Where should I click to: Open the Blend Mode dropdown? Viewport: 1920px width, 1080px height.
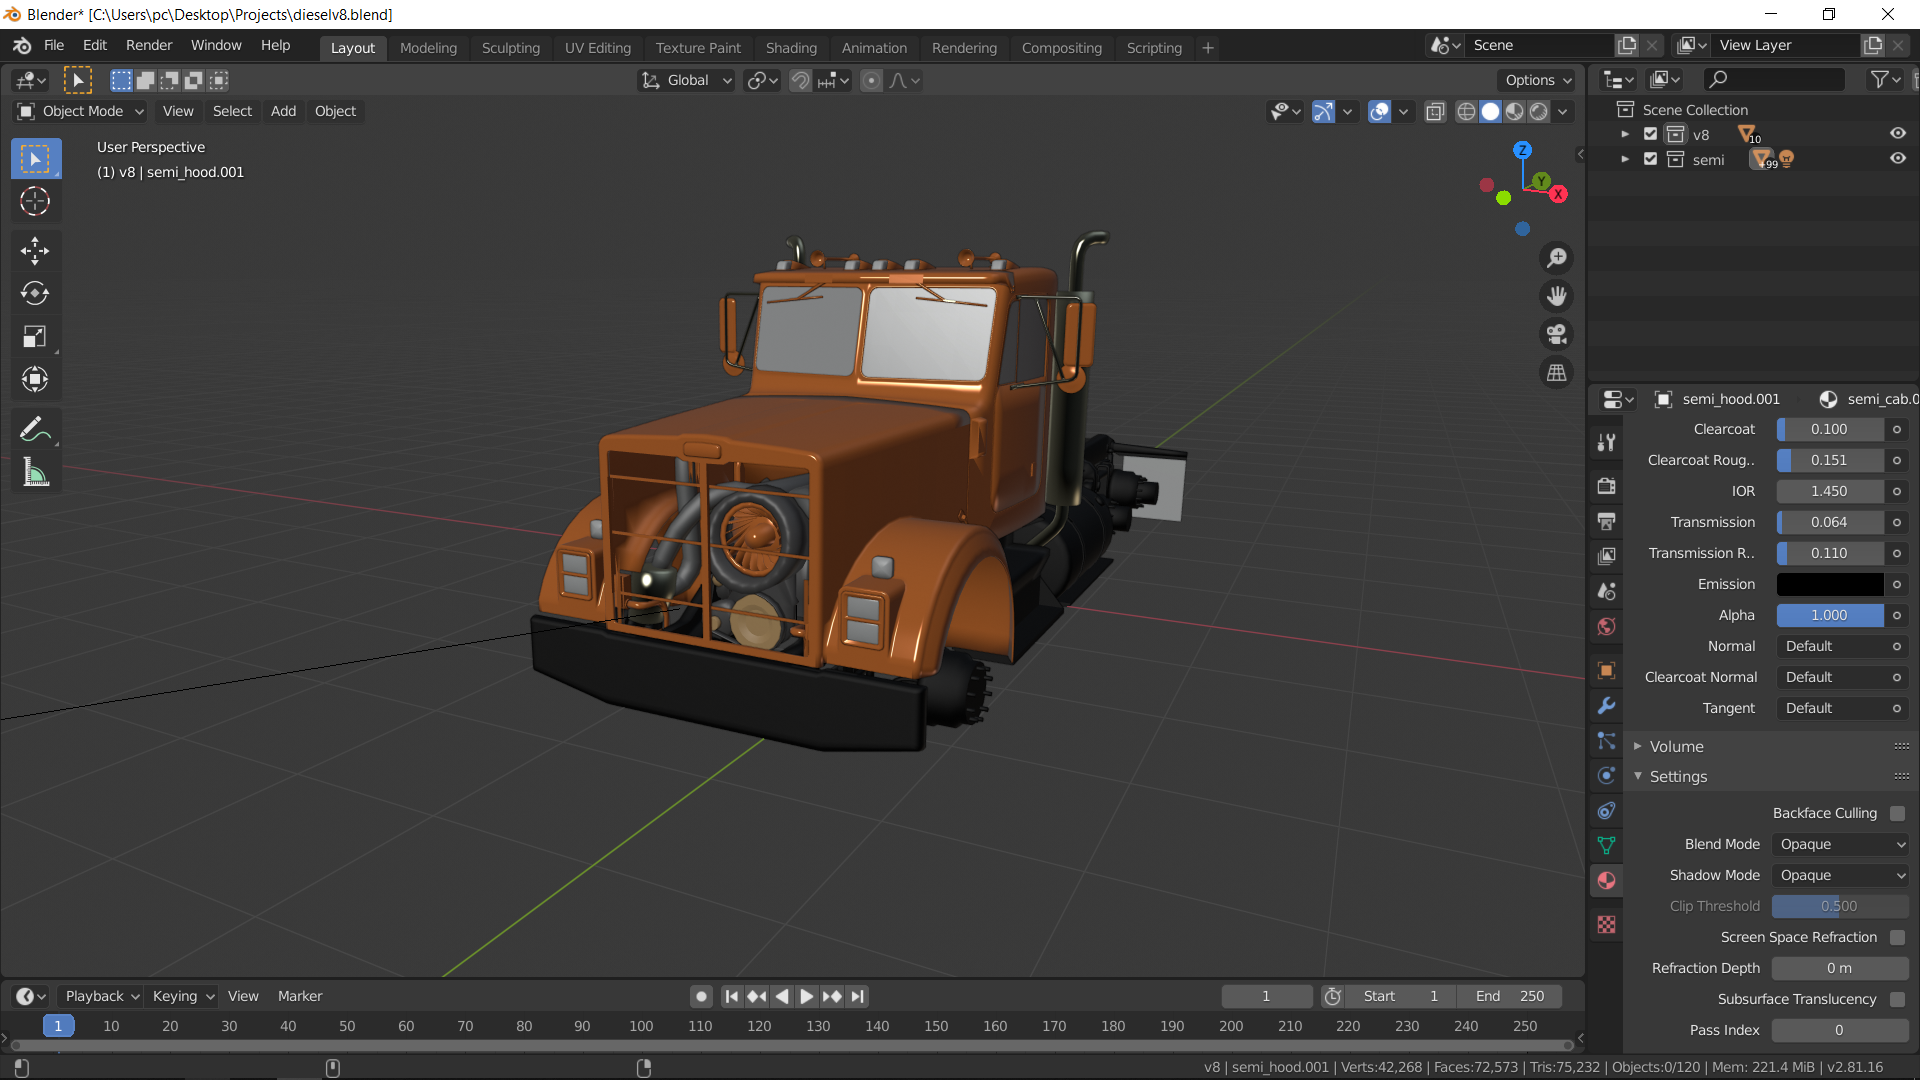click(1840, 844)
